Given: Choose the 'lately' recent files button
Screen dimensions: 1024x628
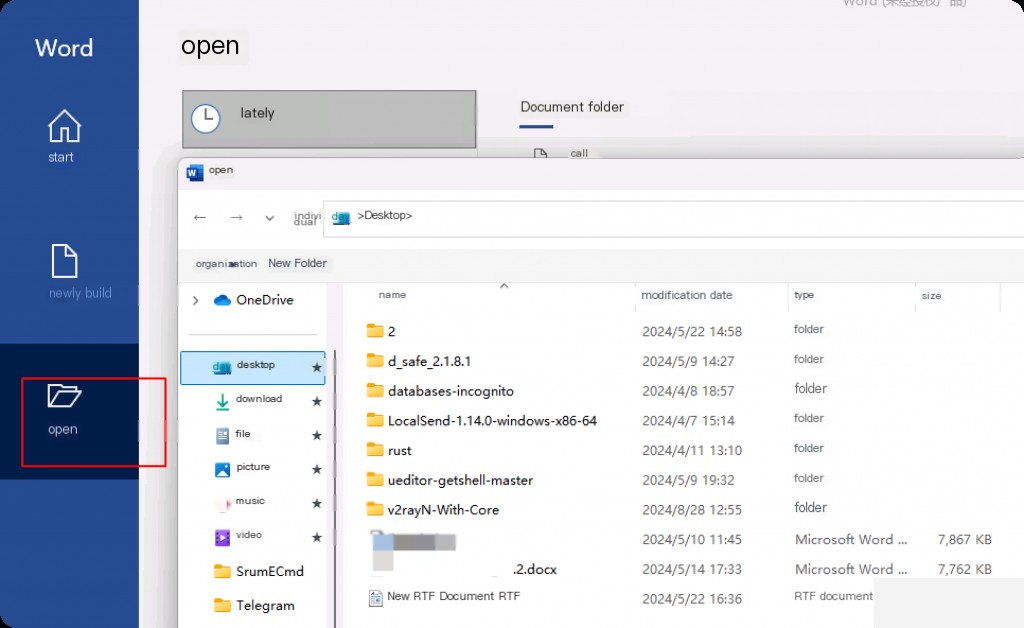Looking at the screenshot, I should 329,119.
